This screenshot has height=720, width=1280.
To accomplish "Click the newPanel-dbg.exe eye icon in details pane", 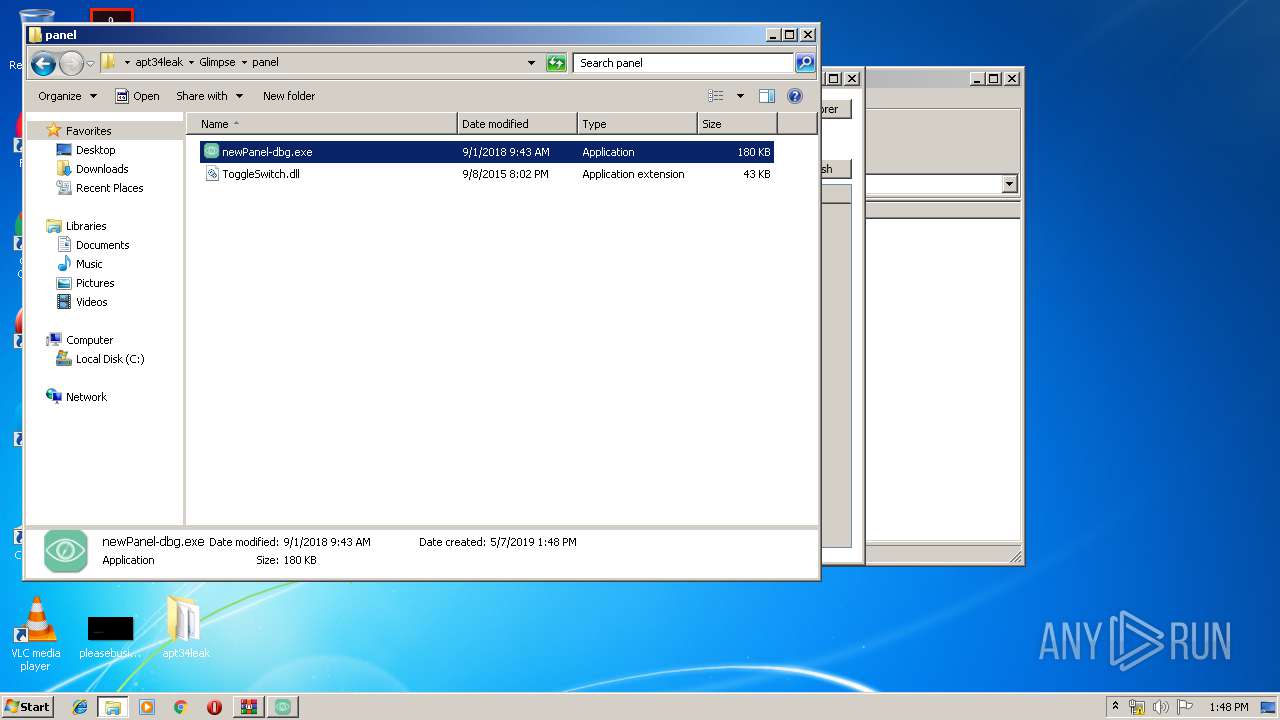I will click(66, 551).
